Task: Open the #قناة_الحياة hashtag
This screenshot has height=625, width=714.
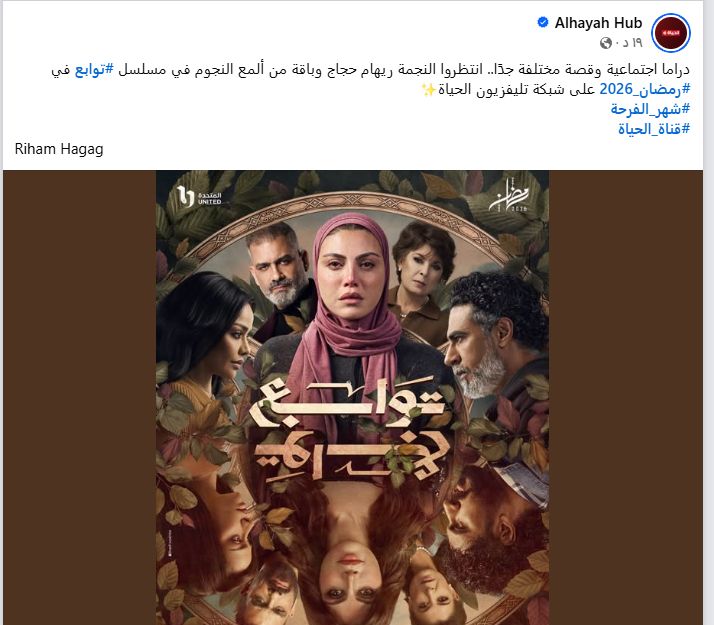Action: point(654,129)
